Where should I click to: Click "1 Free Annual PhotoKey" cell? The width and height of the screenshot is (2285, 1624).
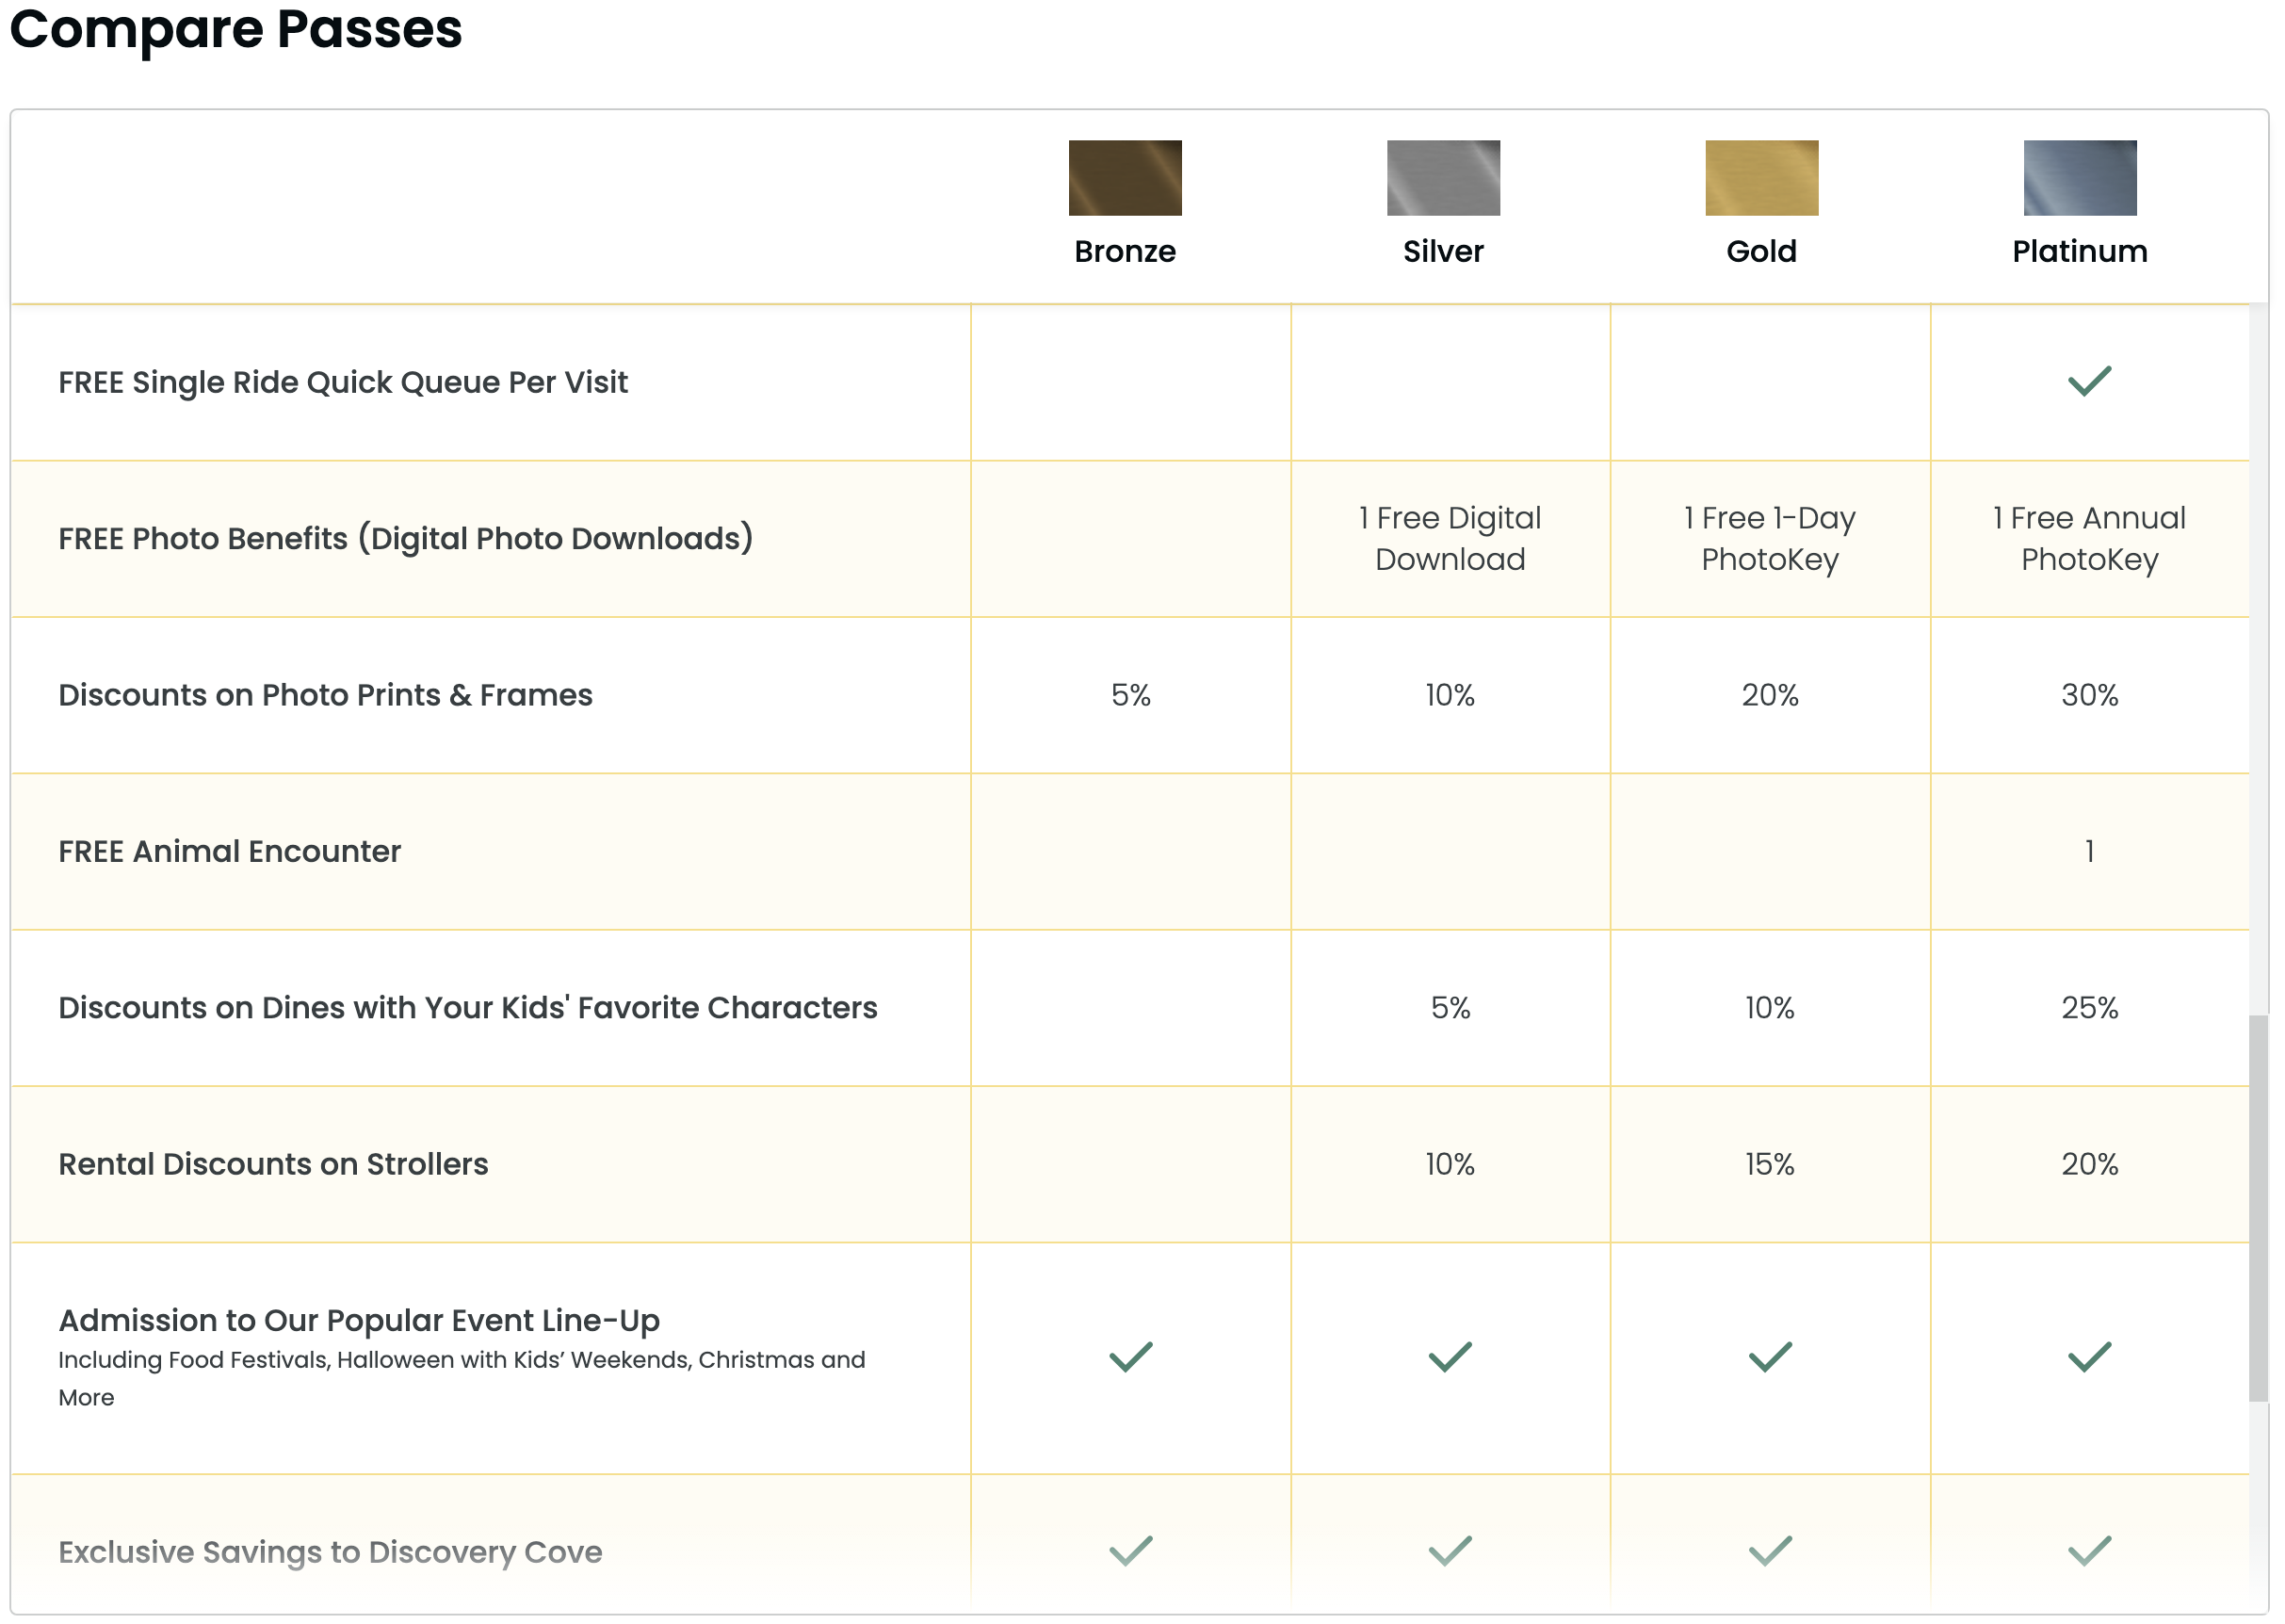(x=2089, y=538)
